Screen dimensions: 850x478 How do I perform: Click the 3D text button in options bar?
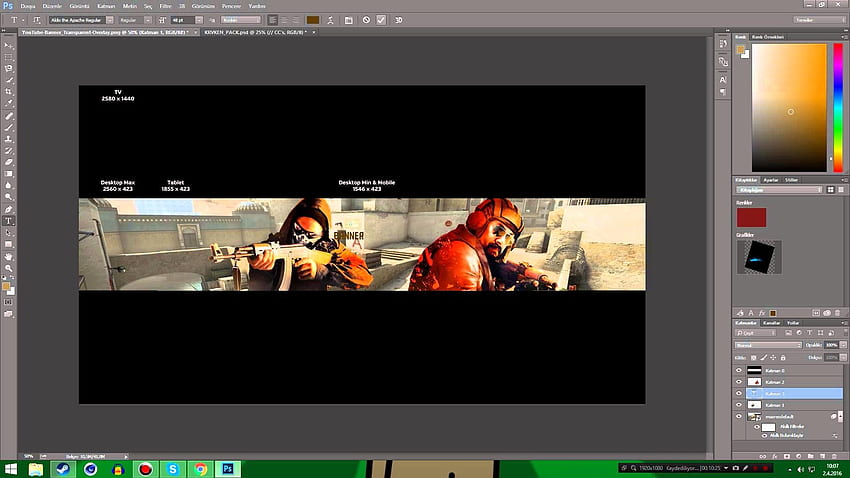398,20
